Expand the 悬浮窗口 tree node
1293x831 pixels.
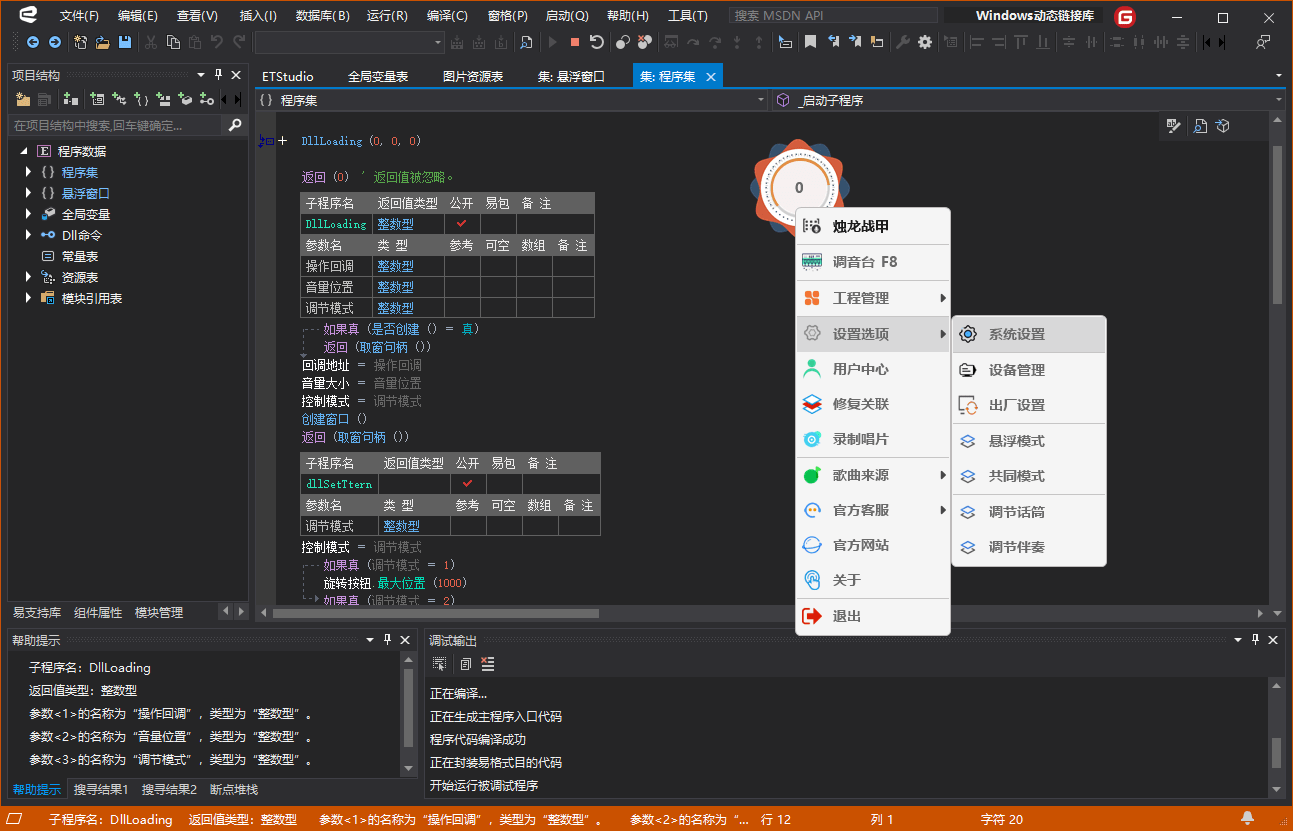(29, 193)
